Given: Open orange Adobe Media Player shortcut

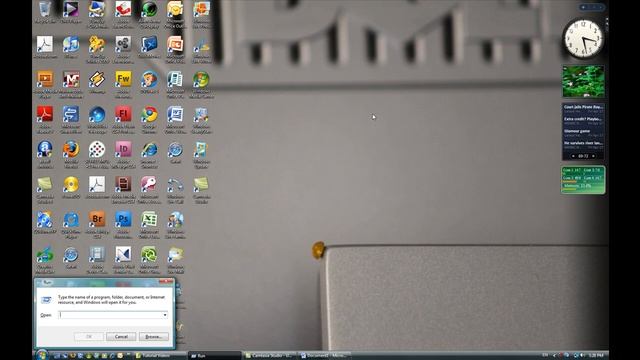Looking at the screenshot, I should pyautogui.click(x=45, y=79).
